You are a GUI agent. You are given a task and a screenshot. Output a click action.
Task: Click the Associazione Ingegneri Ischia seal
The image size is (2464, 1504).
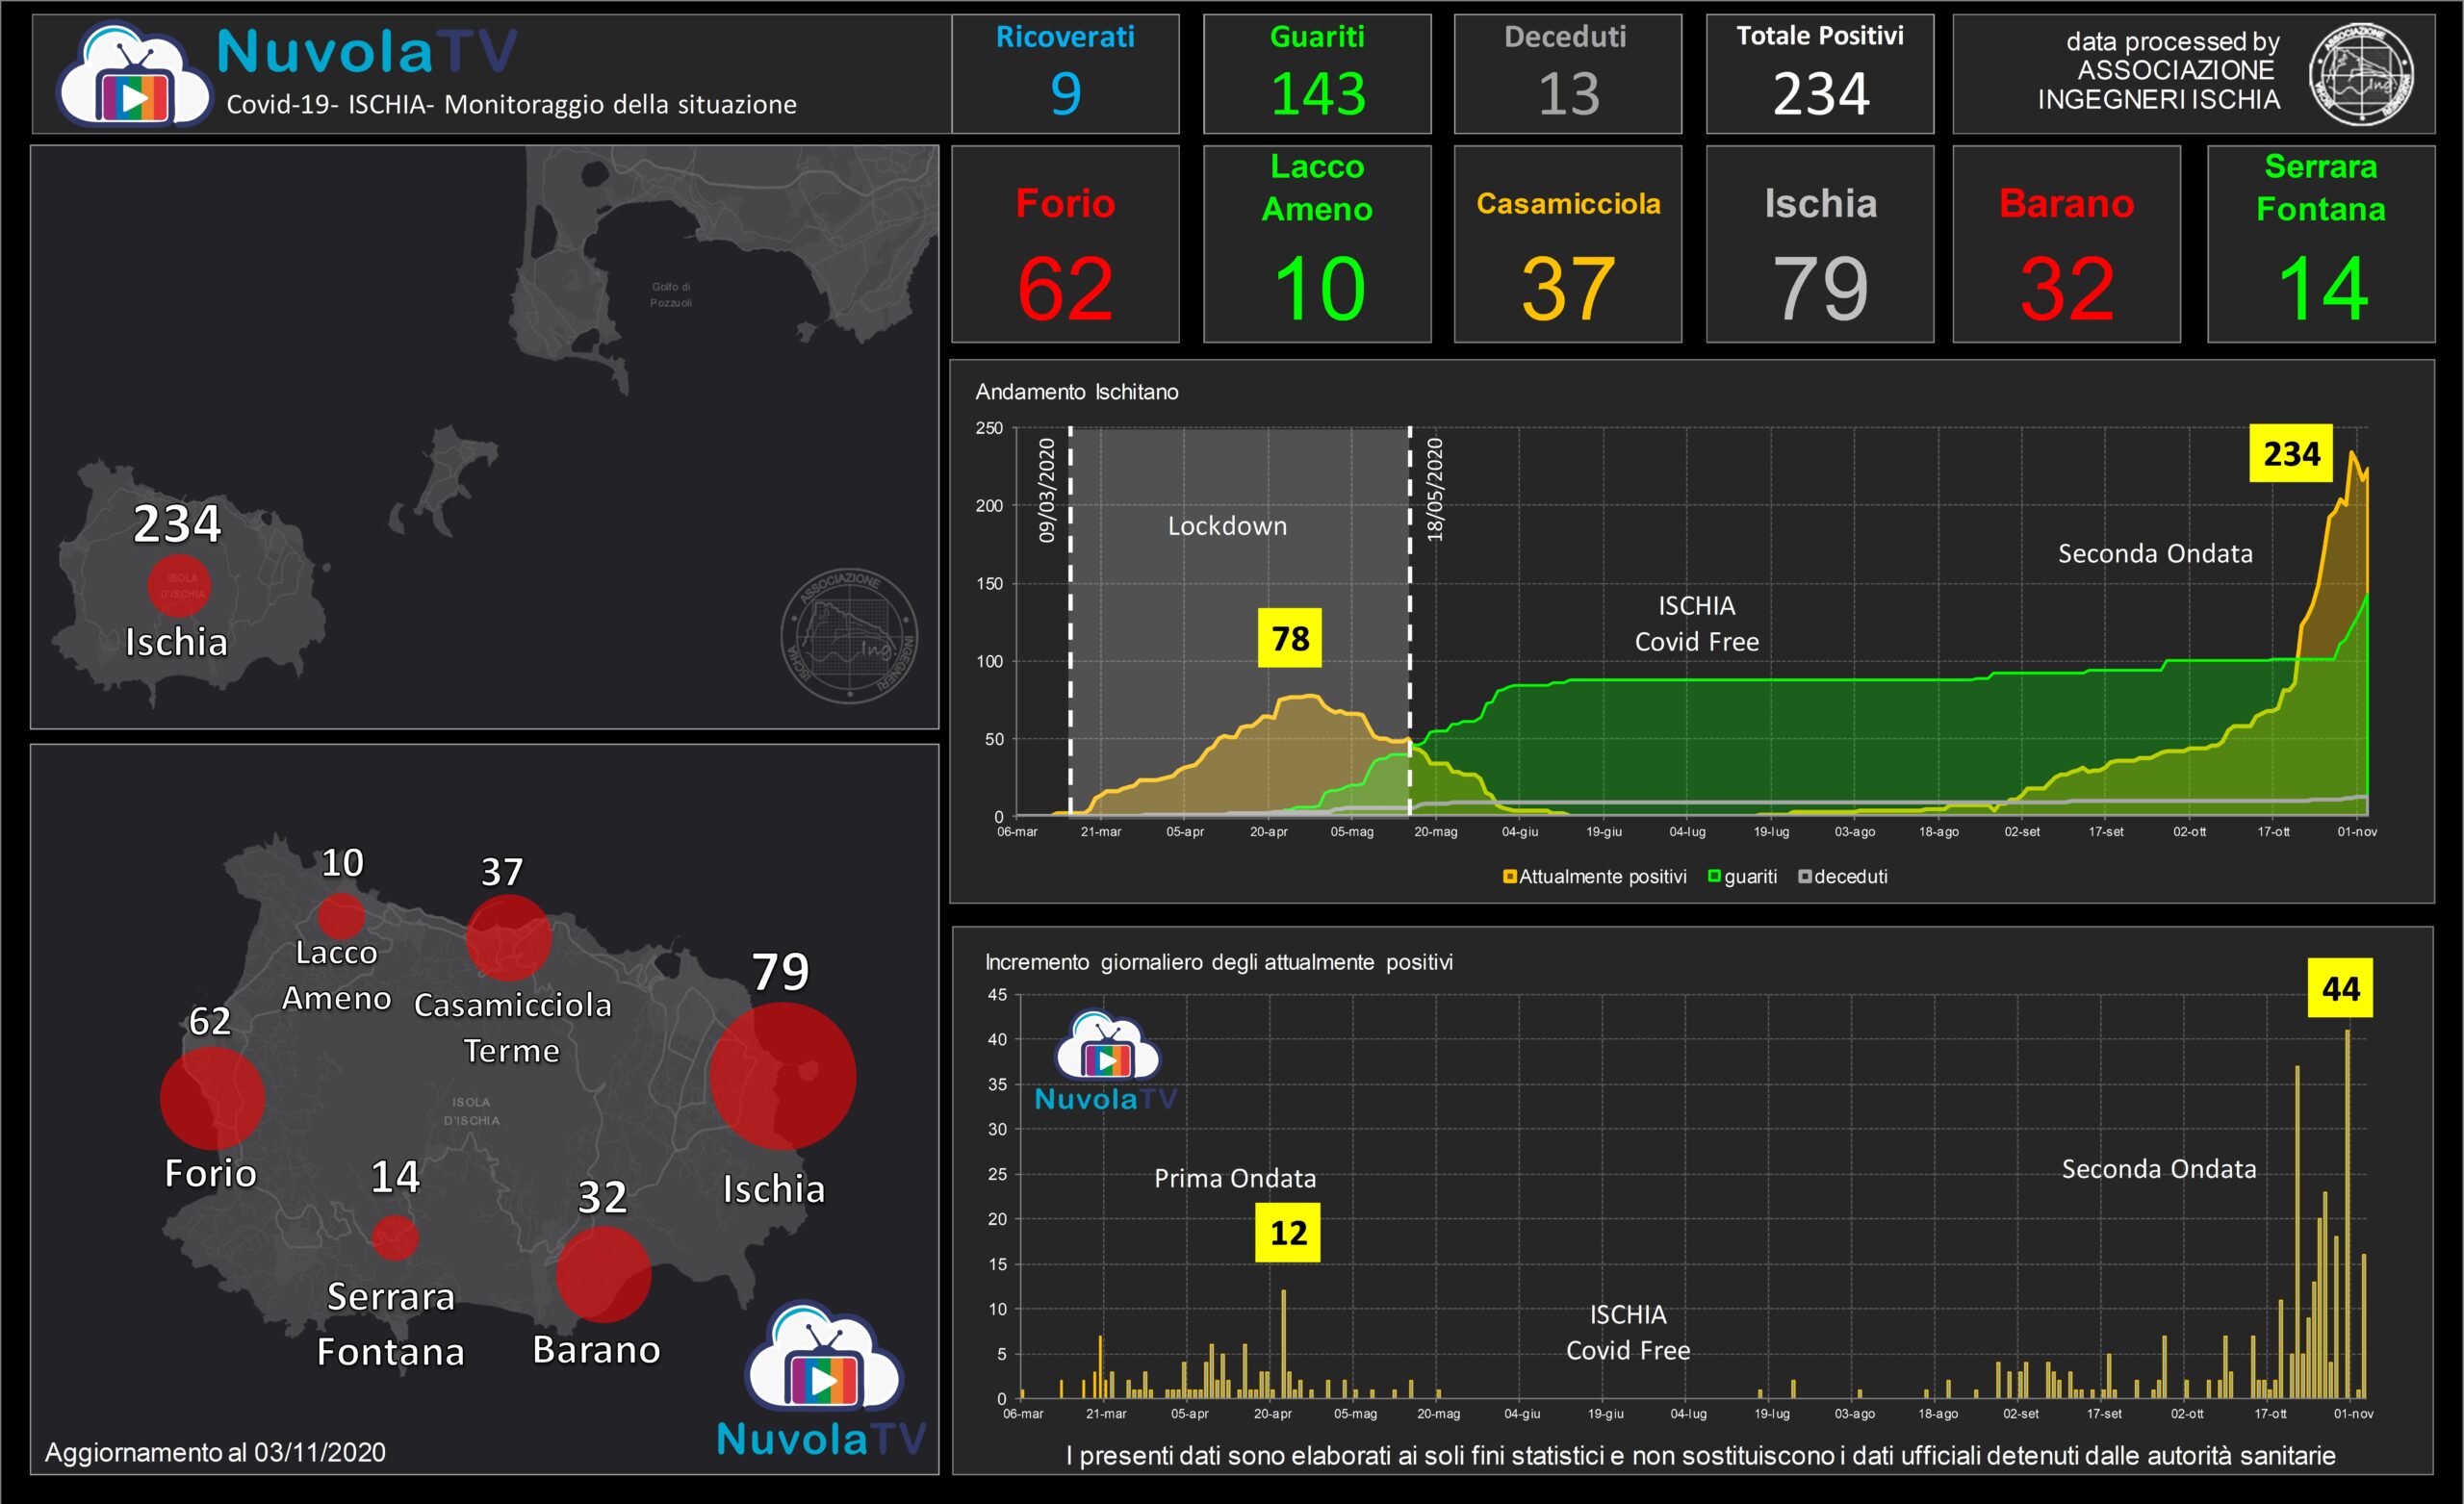point(2360,74)
